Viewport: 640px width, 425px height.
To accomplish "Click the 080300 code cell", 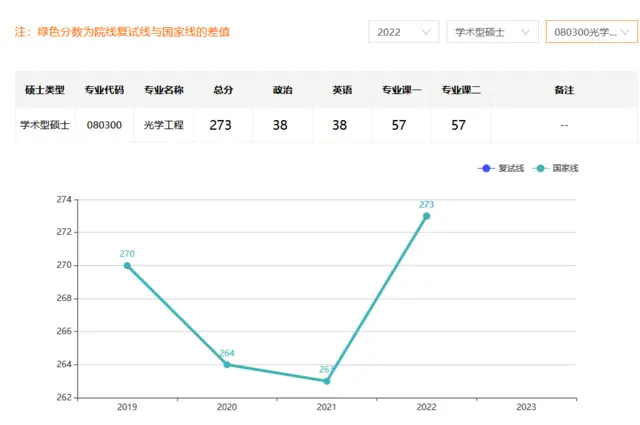I will pos(104,125).
